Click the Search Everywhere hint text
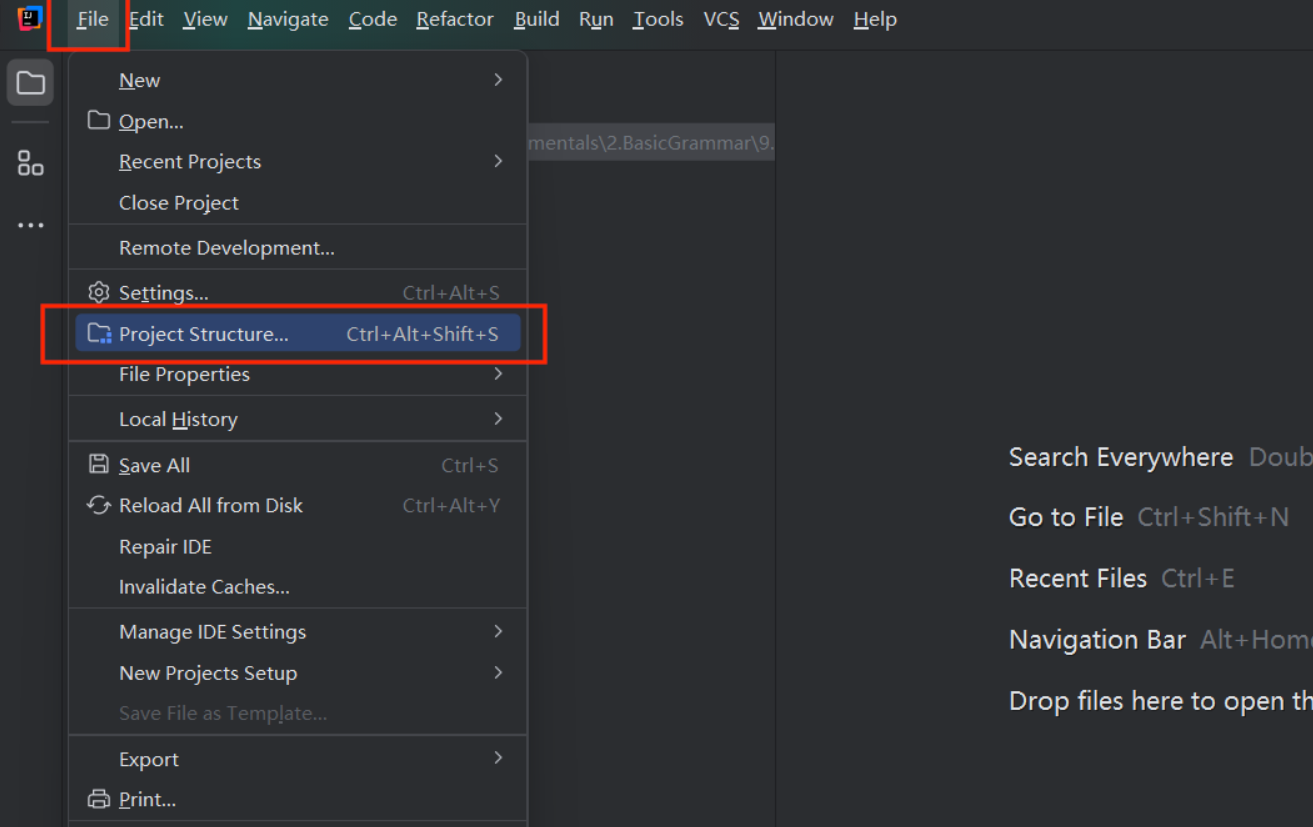 point(1121,457)
